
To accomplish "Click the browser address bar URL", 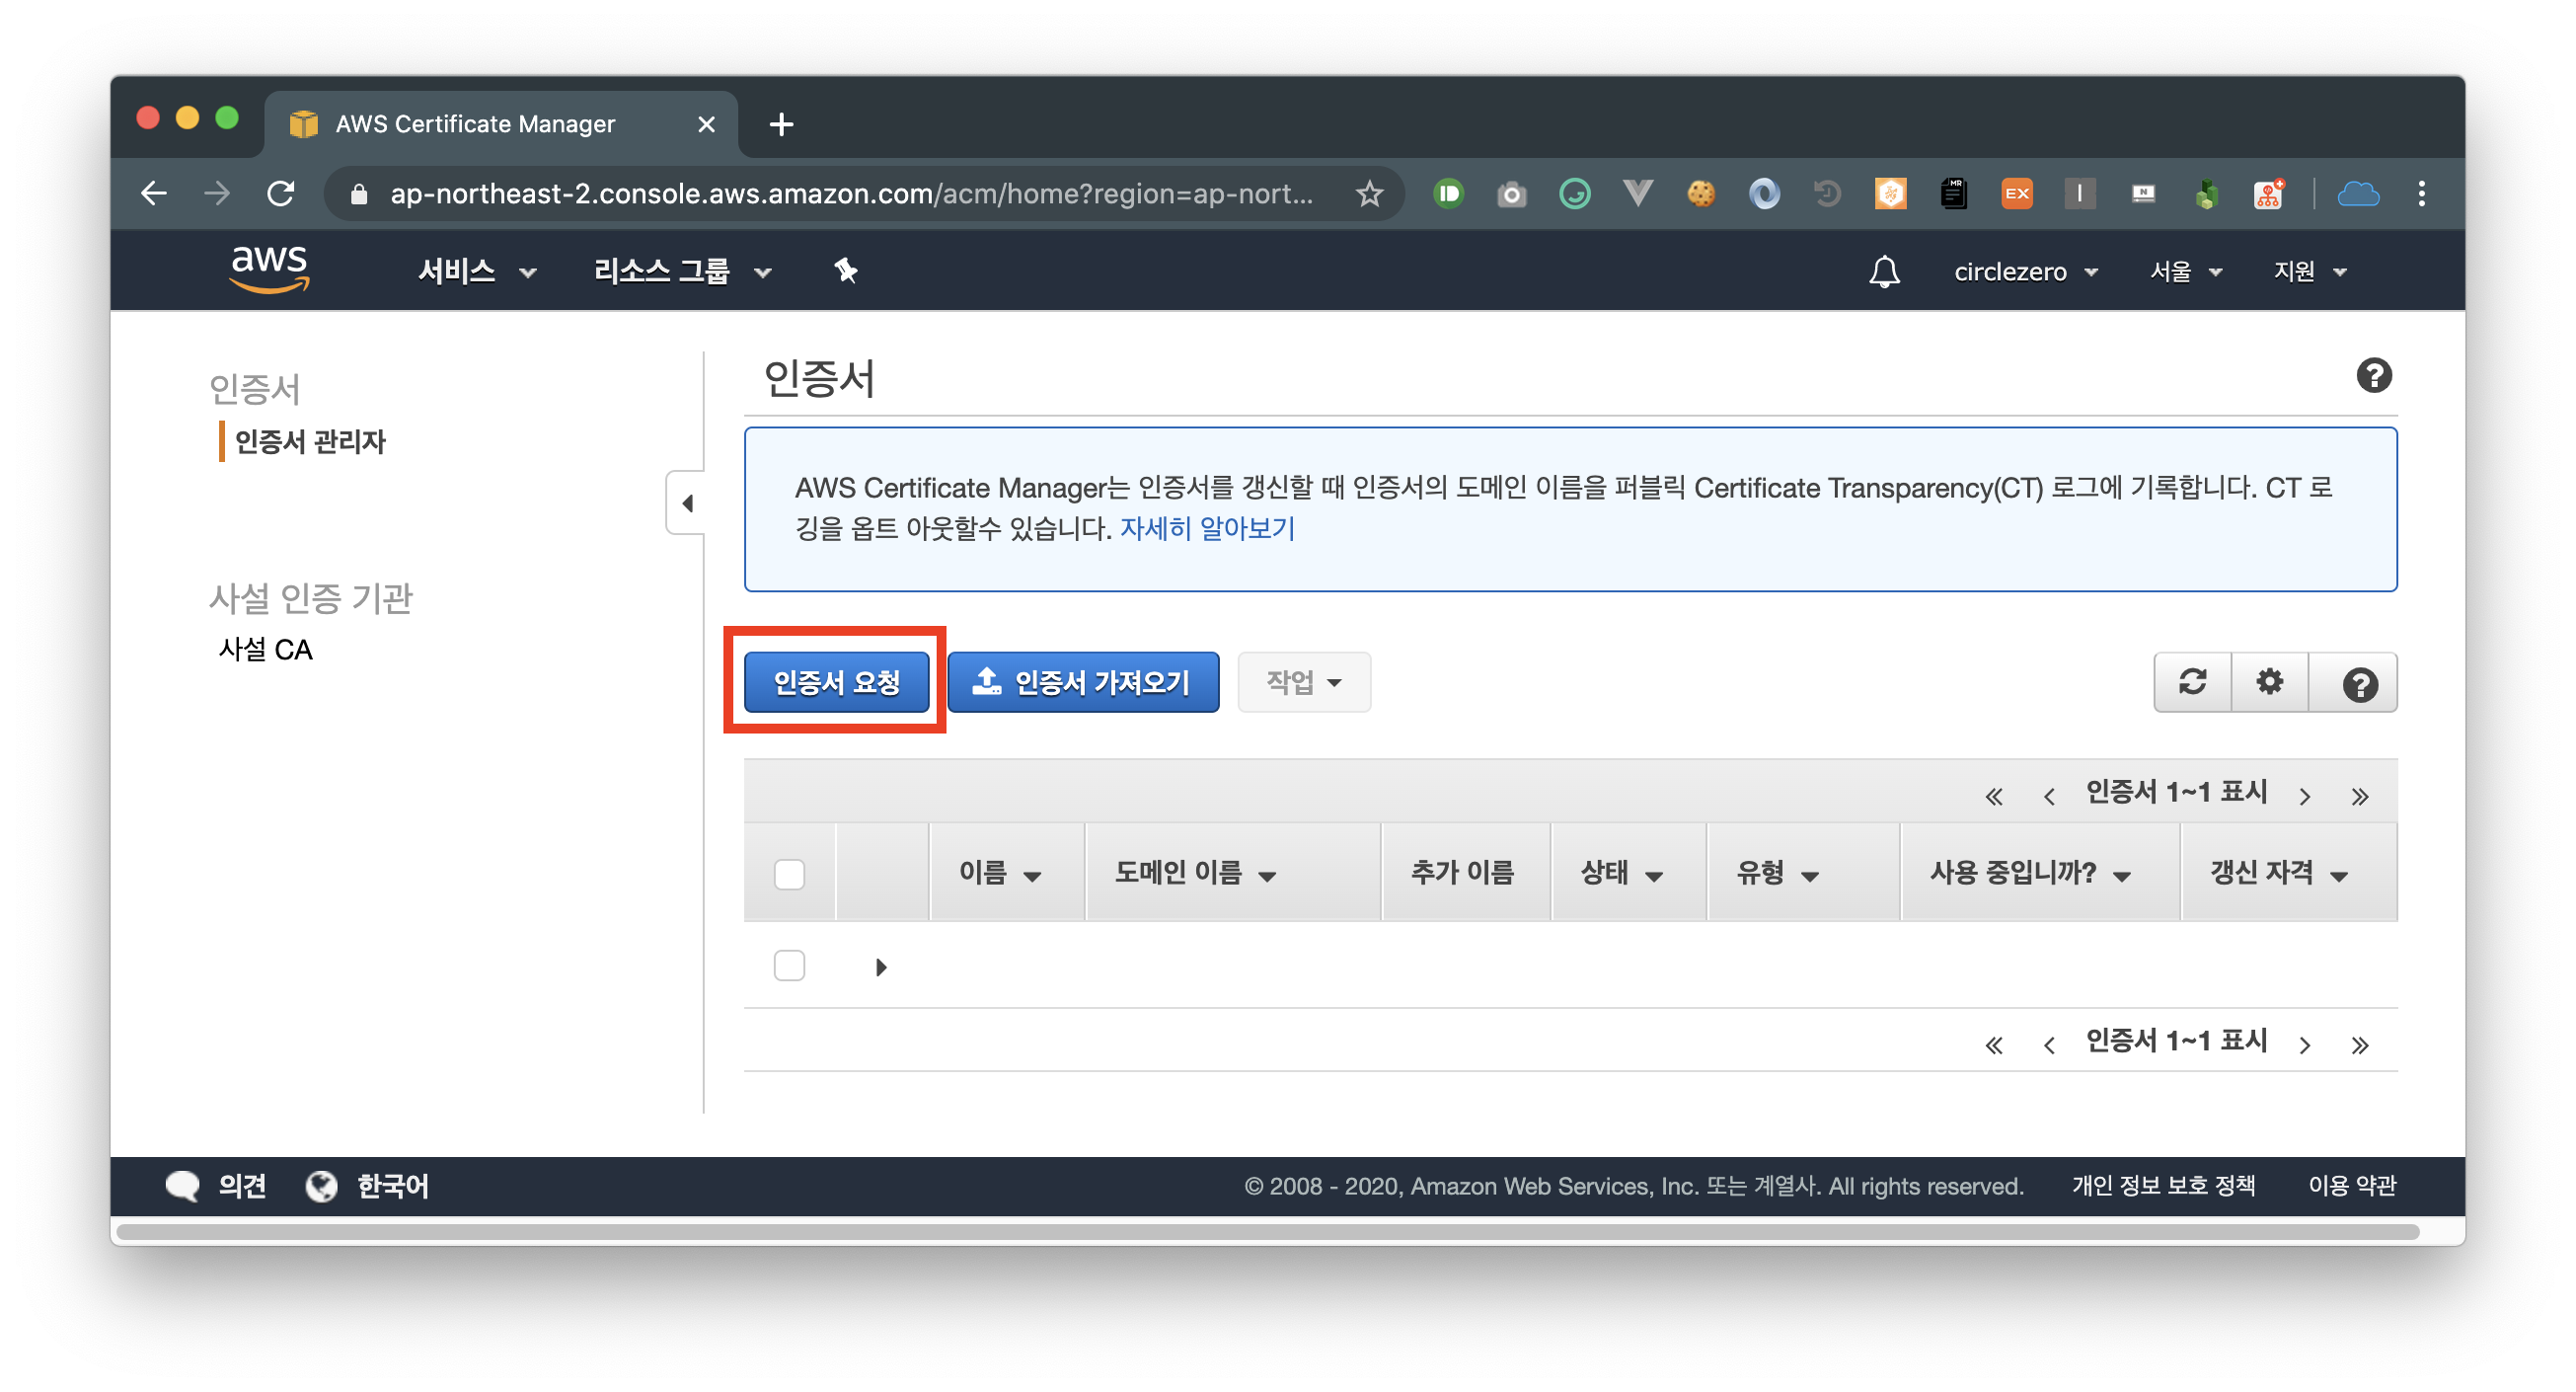I will (850, 194).
